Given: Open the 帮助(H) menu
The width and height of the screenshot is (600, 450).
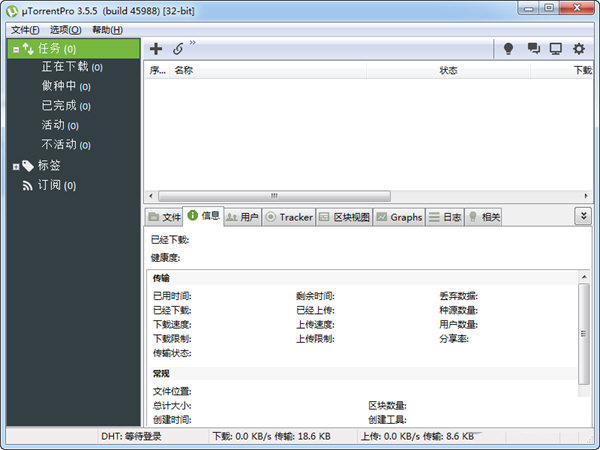Looking at the screenshot, I should [108, 30].
